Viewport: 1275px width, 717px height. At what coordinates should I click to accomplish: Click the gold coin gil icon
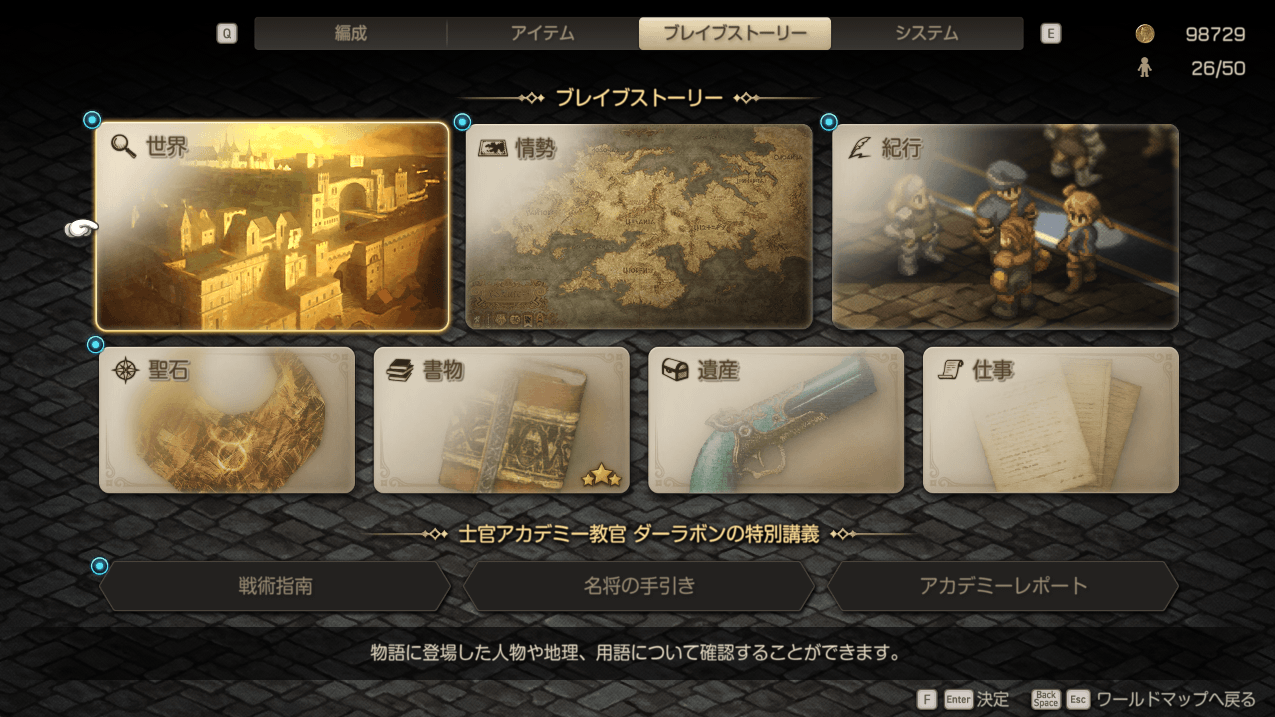(x=1145, y=34)
